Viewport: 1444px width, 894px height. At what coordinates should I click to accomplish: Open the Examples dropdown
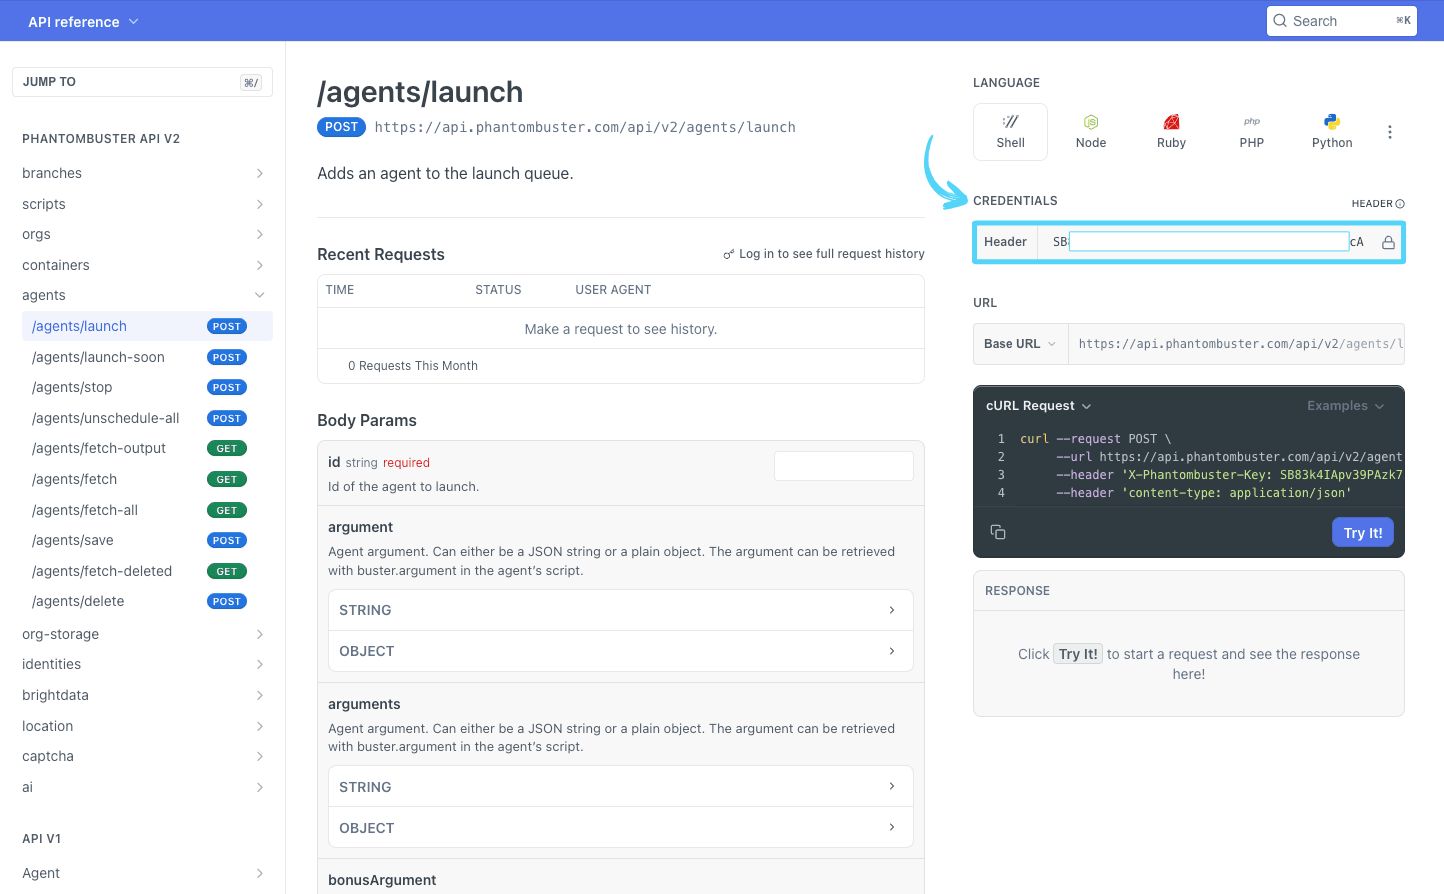coord(1346,406)
